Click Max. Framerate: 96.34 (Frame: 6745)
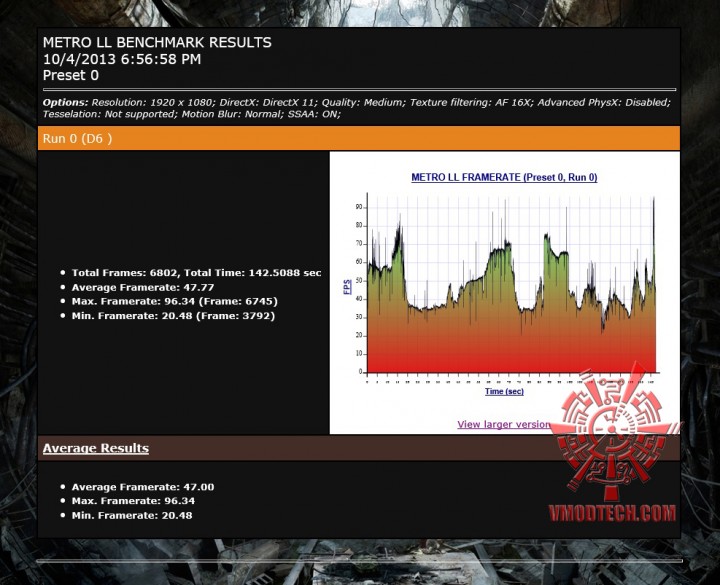The width and height of the screenshot is (720, 585). click(174, 301)
